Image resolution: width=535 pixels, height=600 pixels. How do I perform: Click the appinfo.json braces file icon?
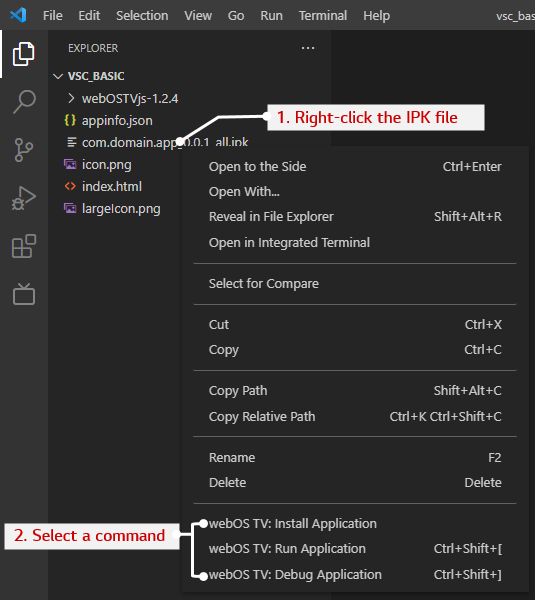pyautogui.click(x=70, y=121)
